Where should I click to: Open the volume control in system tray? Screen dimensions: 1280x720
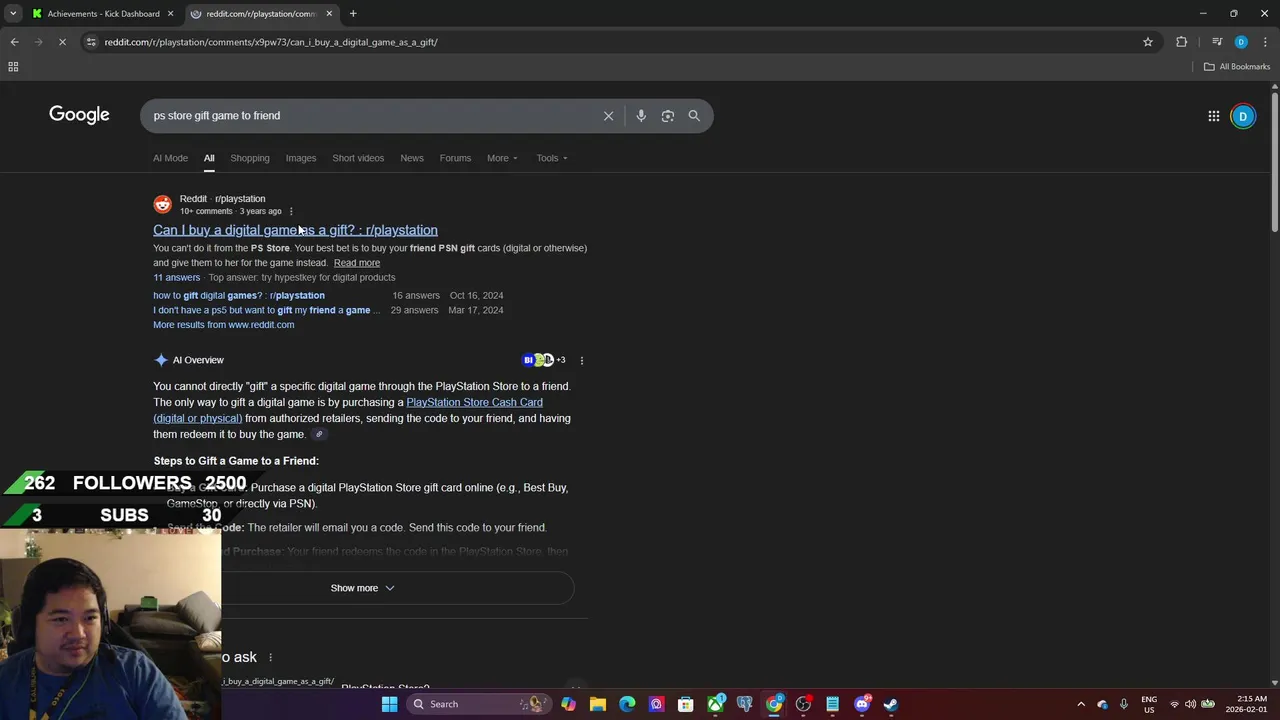(x=1190, y=704)
